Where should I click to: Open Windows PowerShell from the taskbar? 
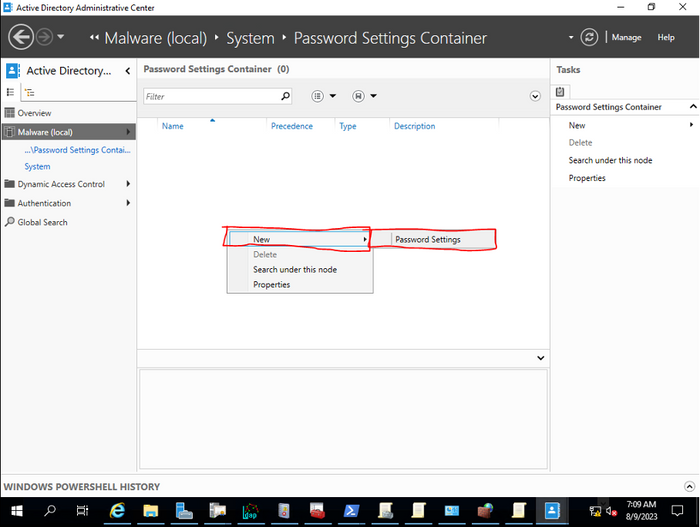pos(351,510)
